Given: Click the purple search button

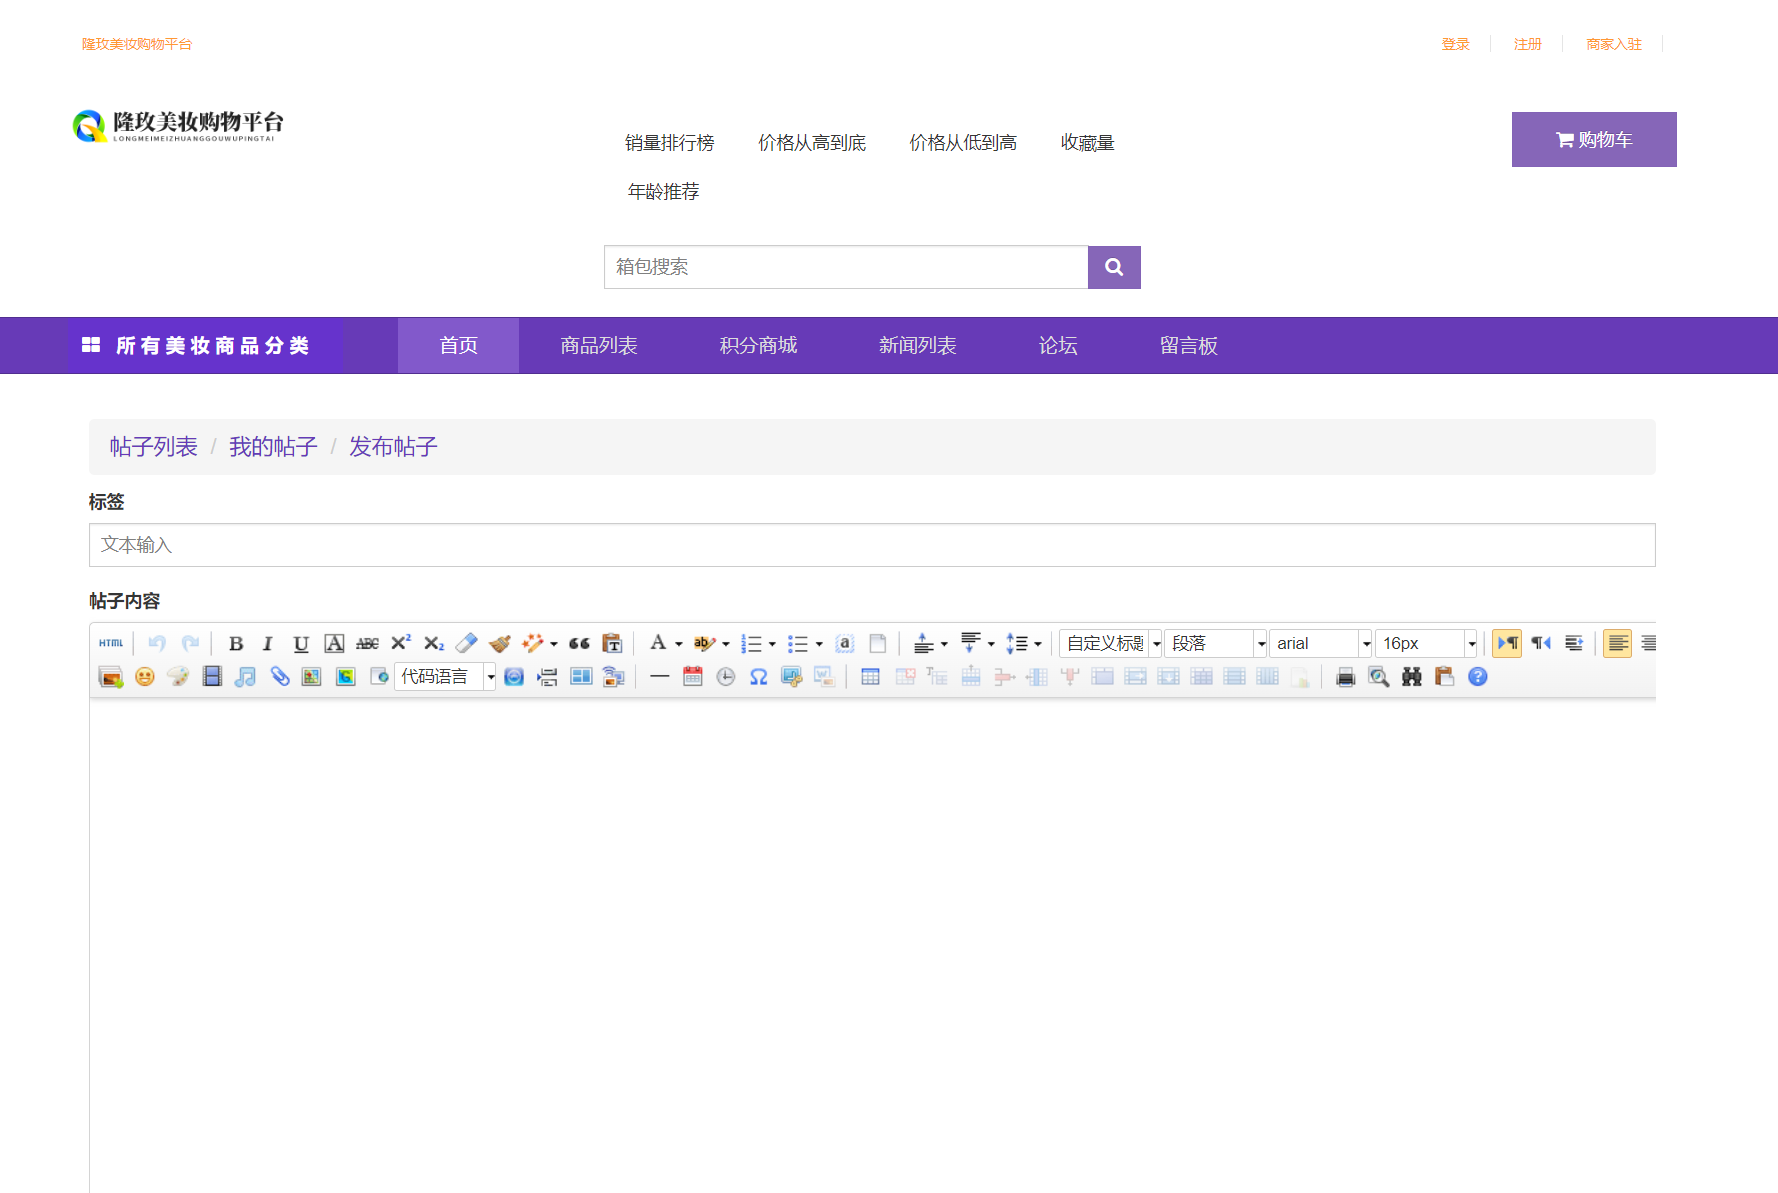Looking at the screenshot, I should tap(1114, 267).
